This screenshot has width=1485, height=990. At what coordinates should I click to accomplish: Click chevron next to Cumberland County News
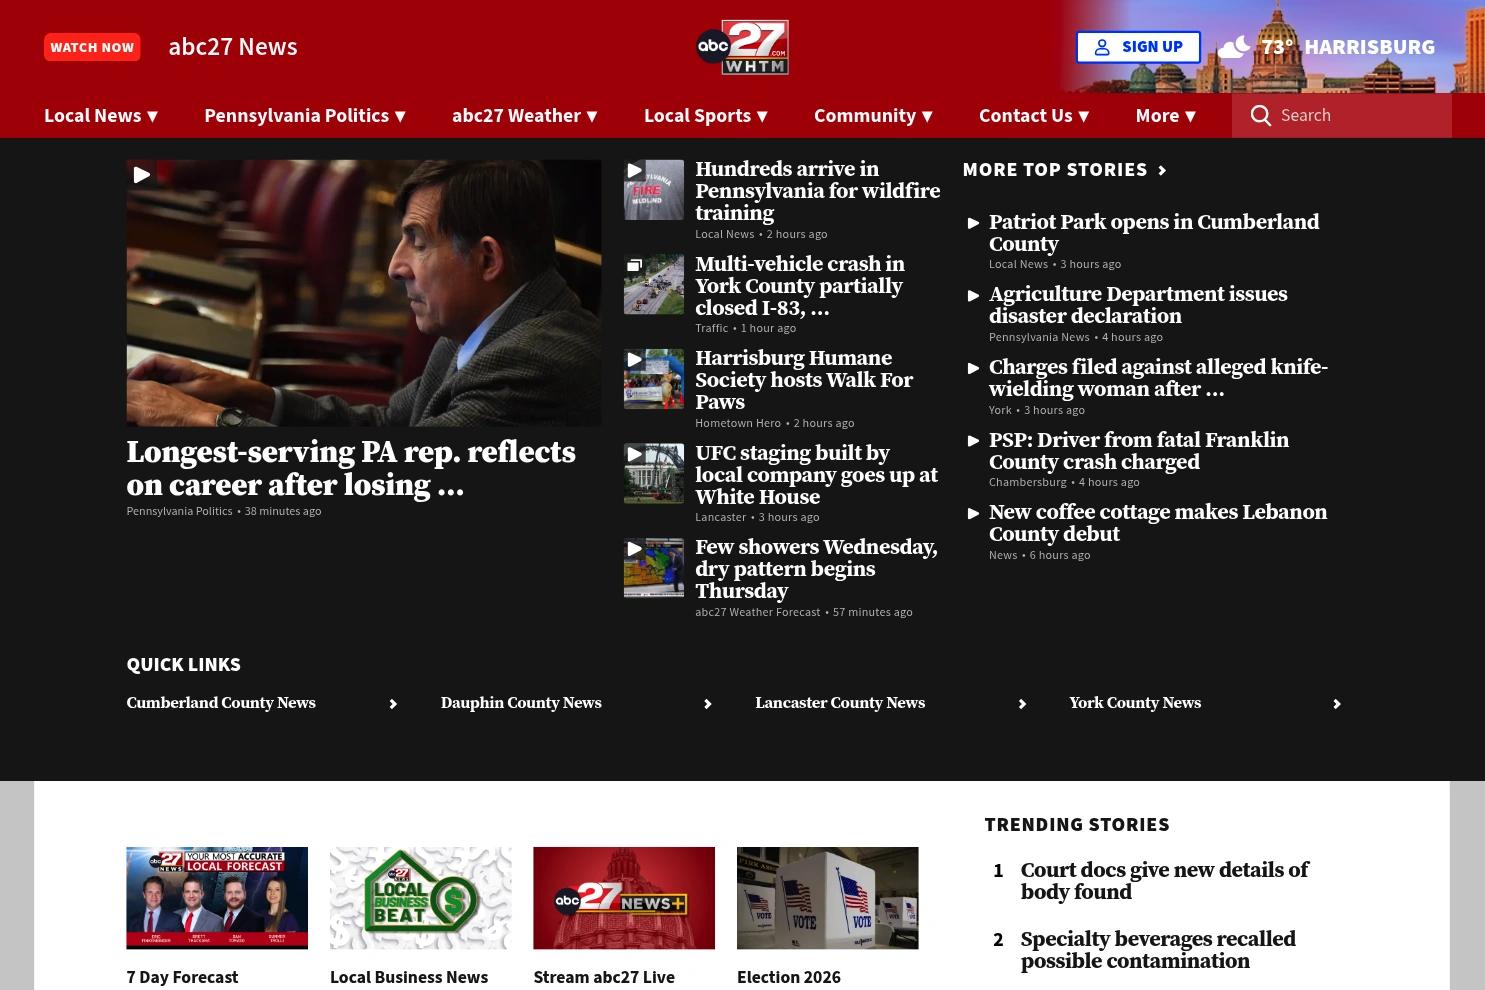coord(393,704)
